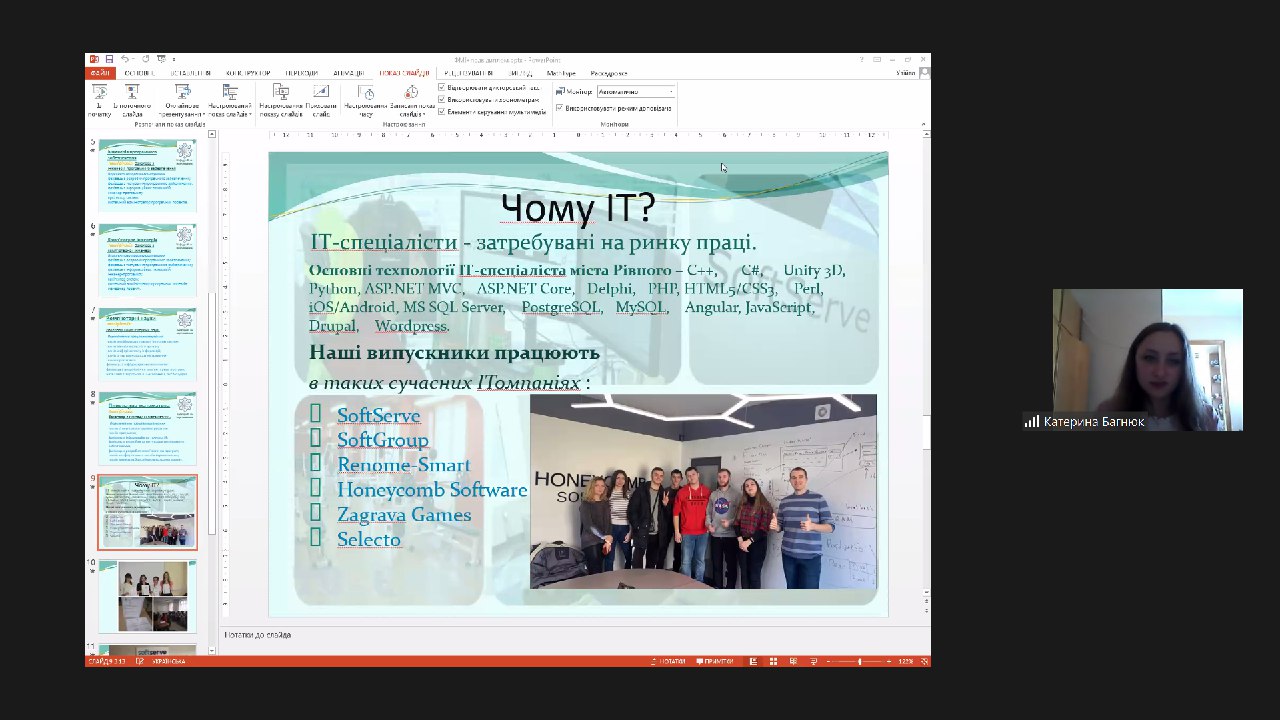
Task: Adjust the zoom slider in status bar
Action: coord(860,661)
